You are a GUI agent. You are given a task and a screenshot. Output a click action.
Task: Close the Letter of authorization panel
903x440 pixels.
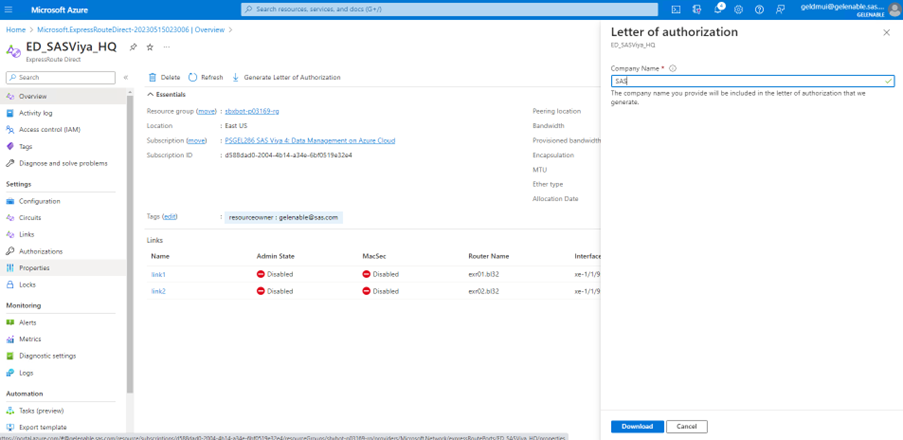point(886,33)
